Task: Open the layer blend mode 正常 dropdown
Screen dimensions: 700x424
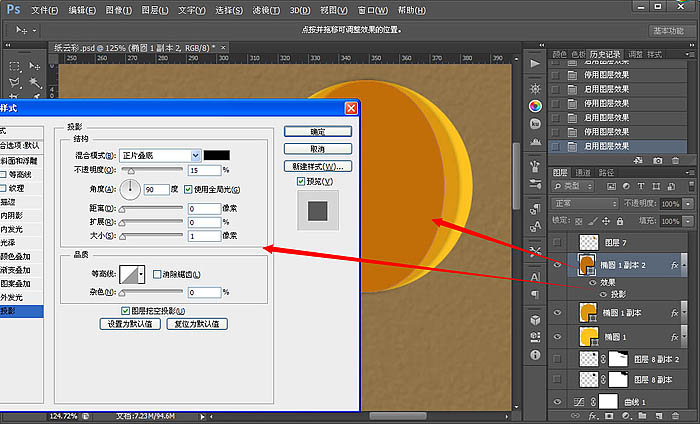Action: point(585,204)
